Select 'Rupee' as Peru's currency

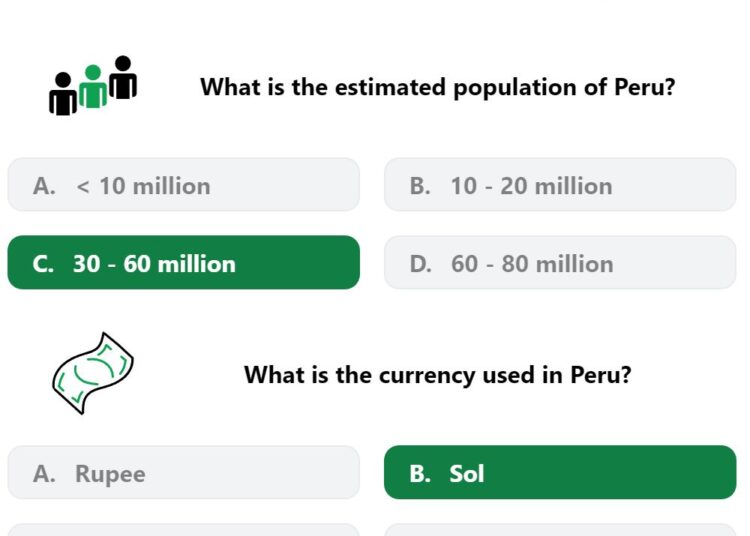tap(184, 473)
